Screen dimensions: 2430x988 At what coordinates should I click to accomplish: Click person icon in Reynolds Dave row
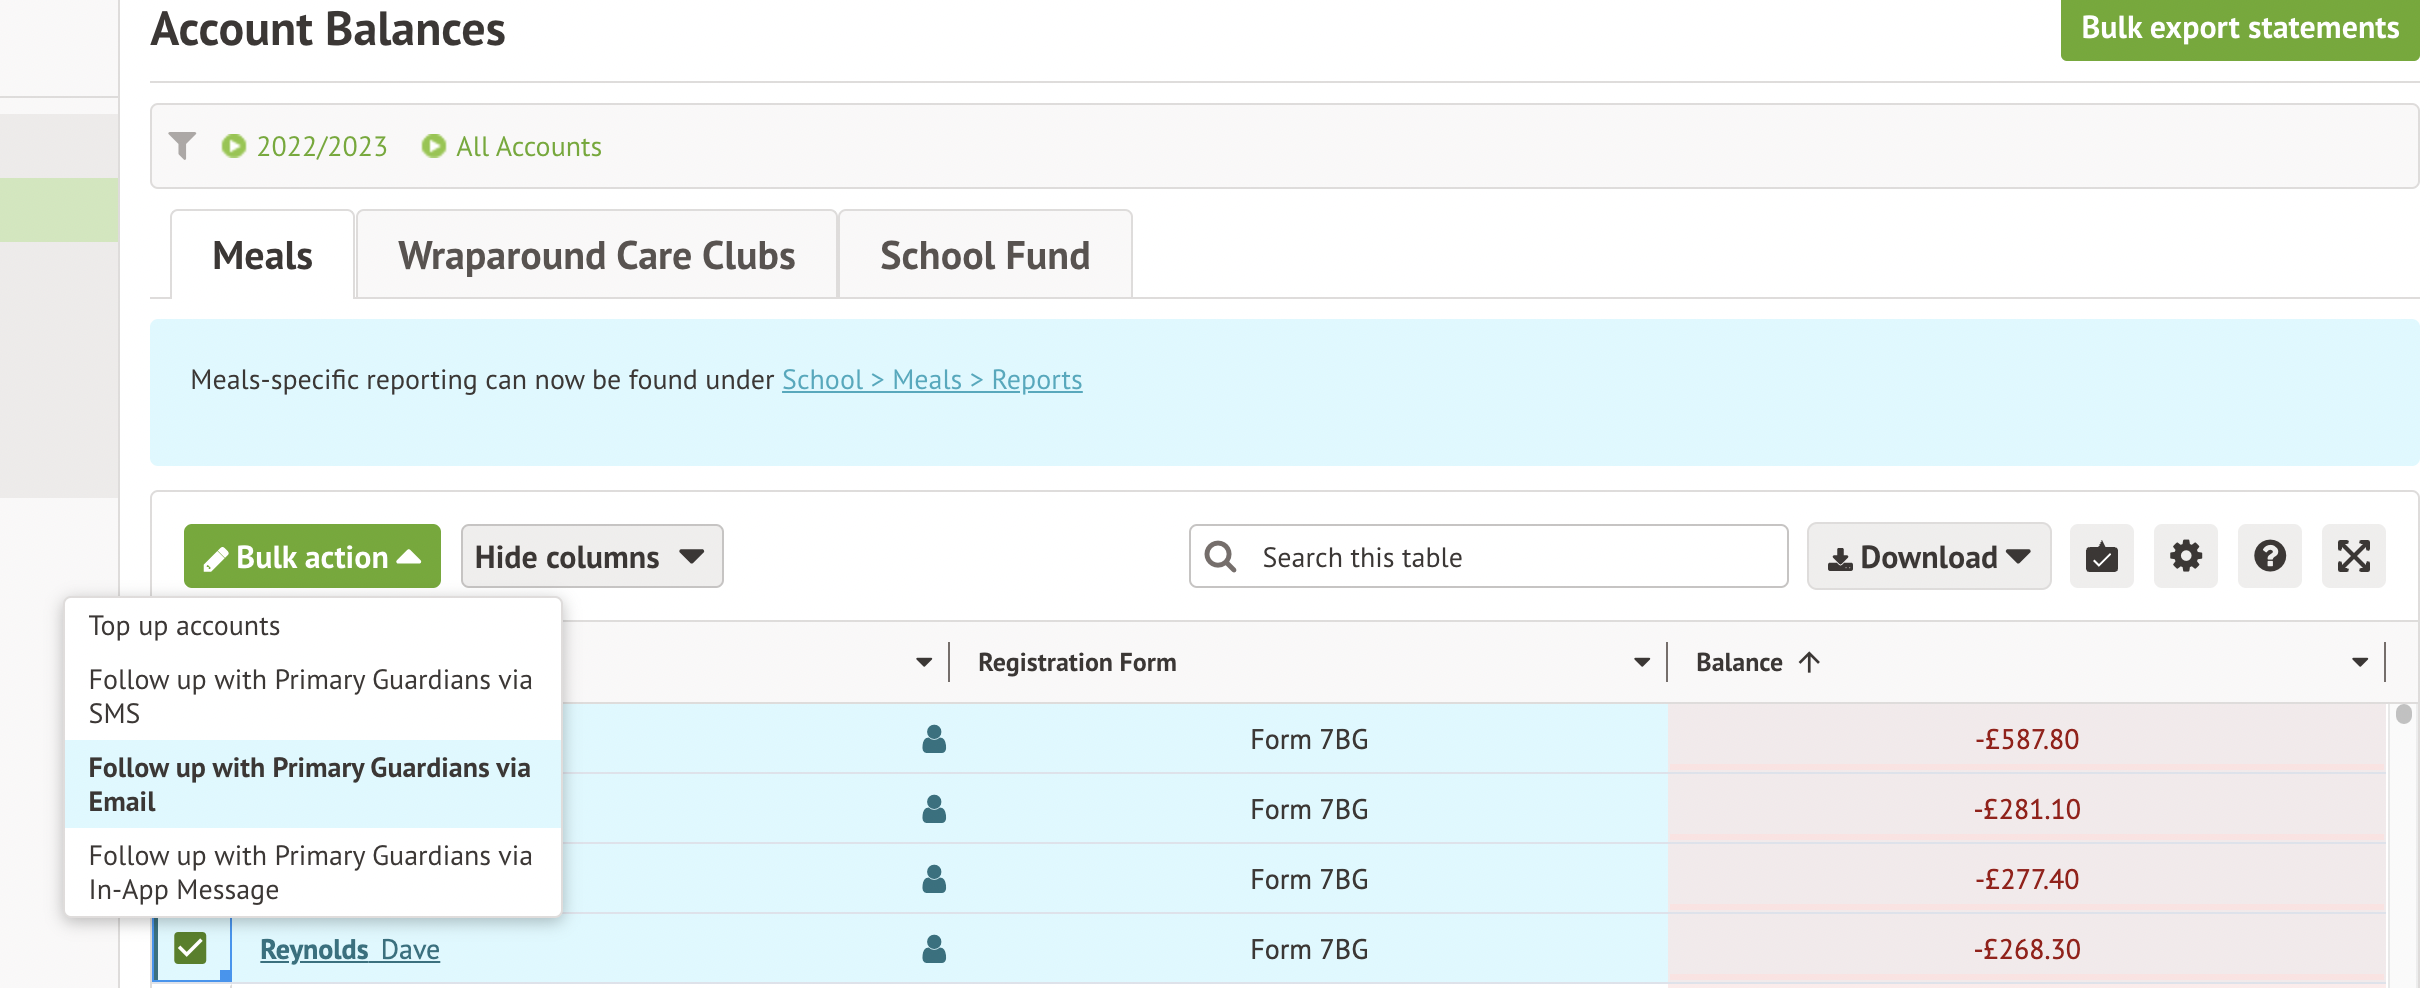pyautogui.click(x=934, y=949)
